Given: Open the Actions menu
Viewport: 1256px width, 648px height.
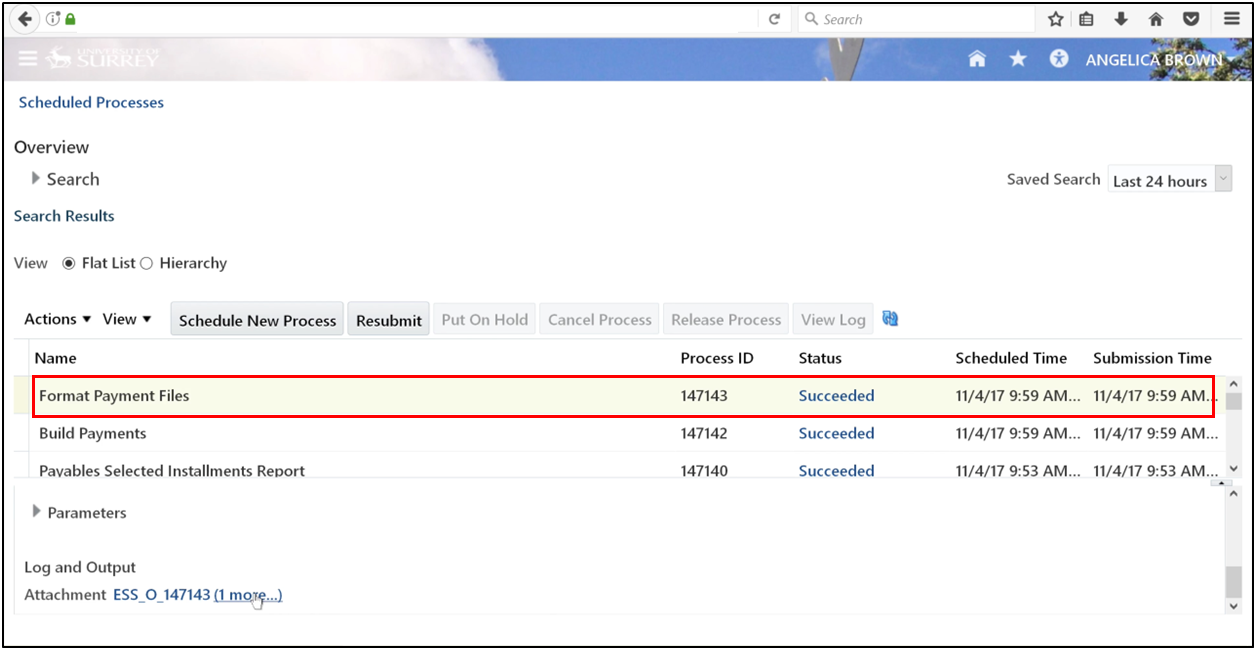Looking at the screenshot, I should pos(57,318).
